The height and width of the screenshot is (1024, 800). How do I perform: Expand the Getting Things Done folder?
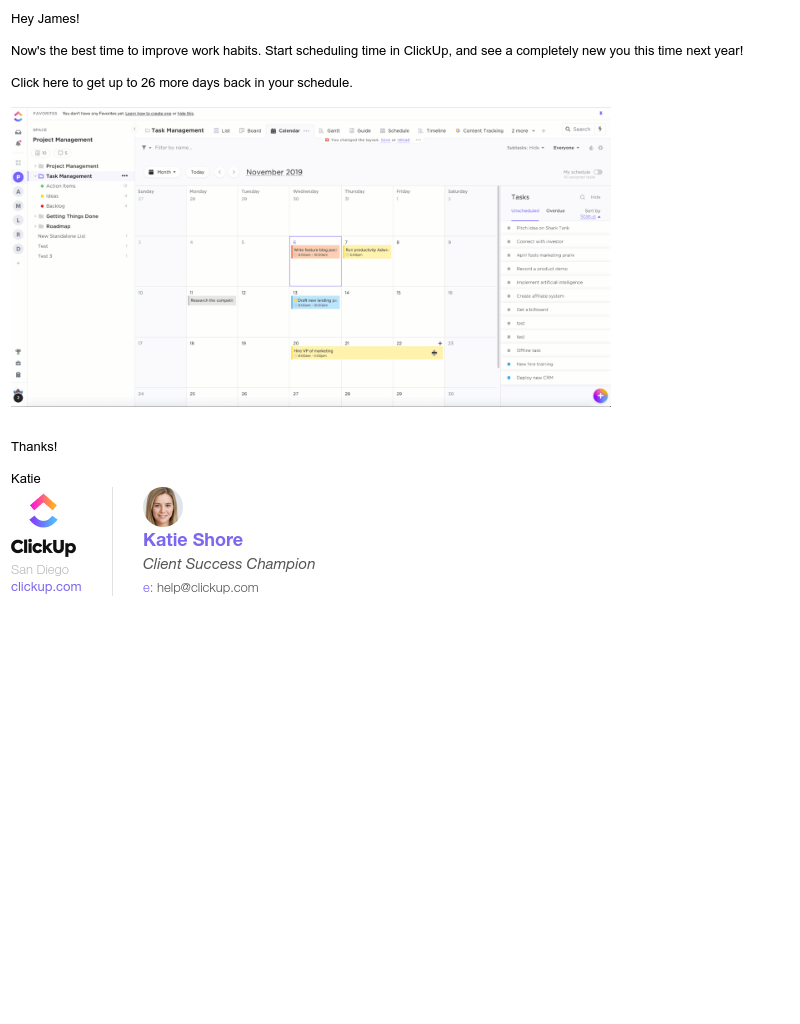pyautogui.click(x=35, y=216)
